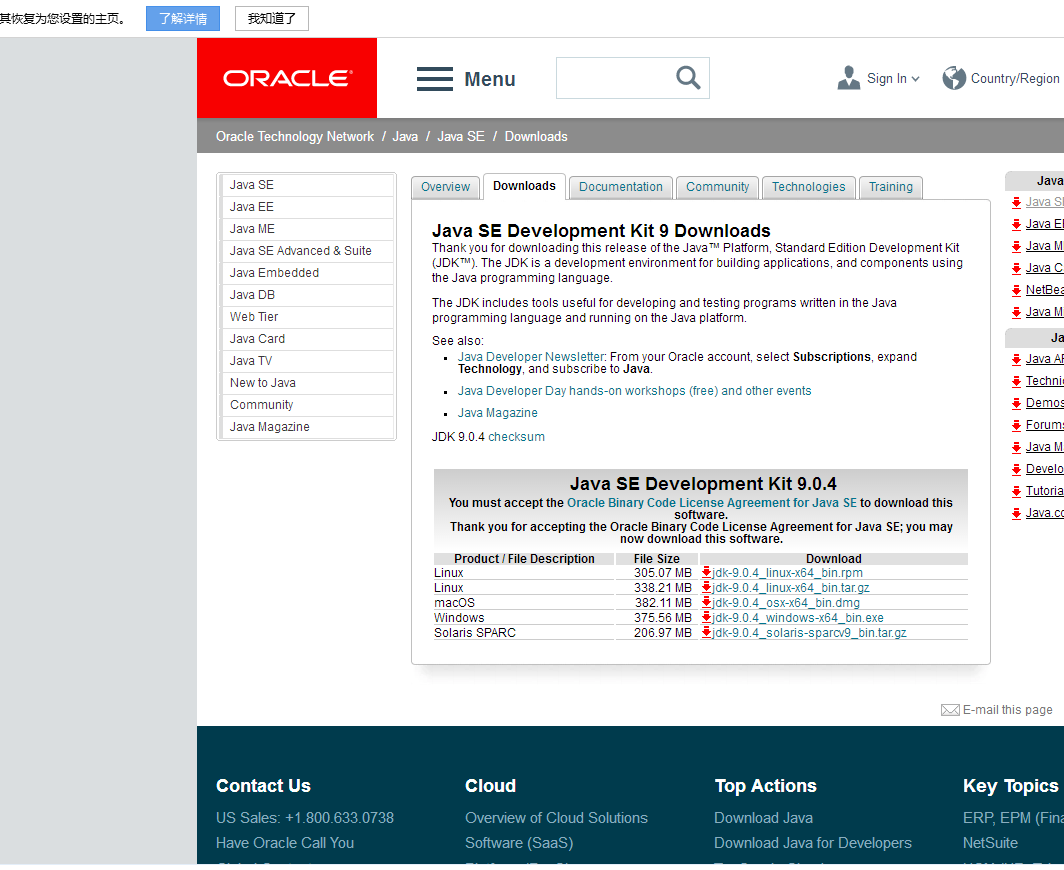Image resolution: width=1064 pixels, height=870 pixels.
Task: Expand the Sign In dropdown
Action: click(x=915, y=79)
